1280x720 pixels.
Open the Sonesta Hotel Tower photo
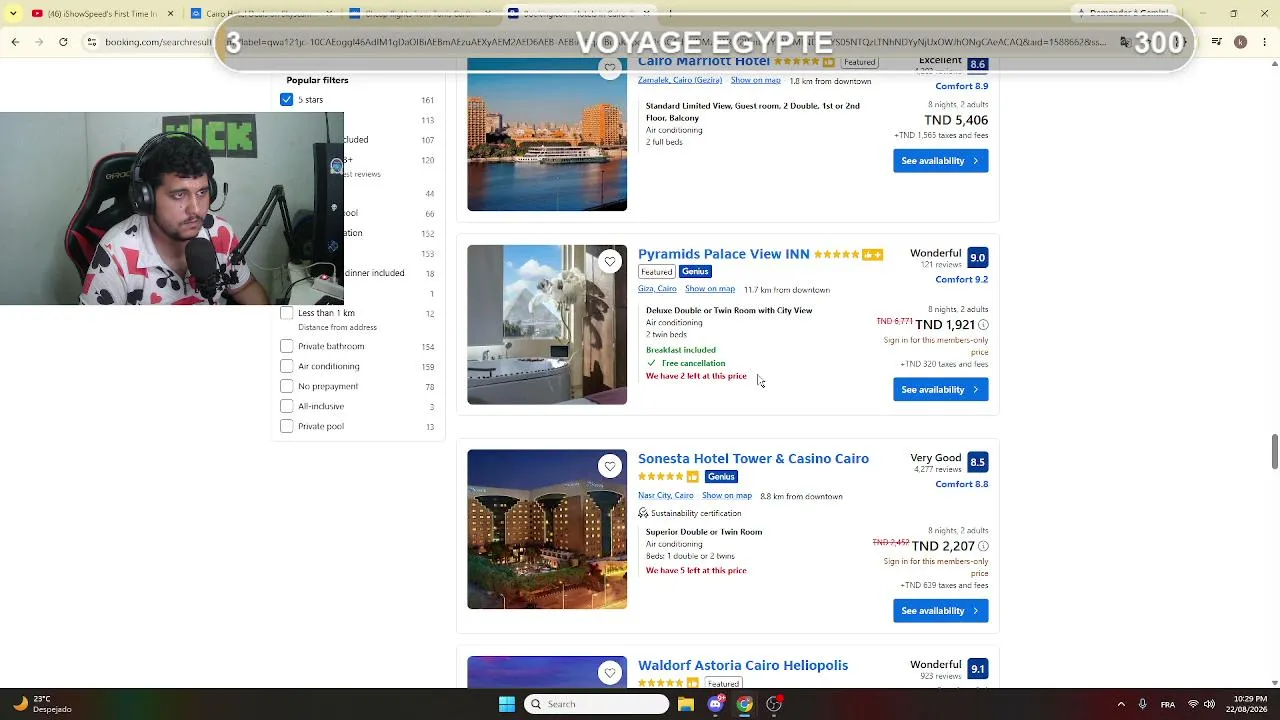(x=547, y=529)
